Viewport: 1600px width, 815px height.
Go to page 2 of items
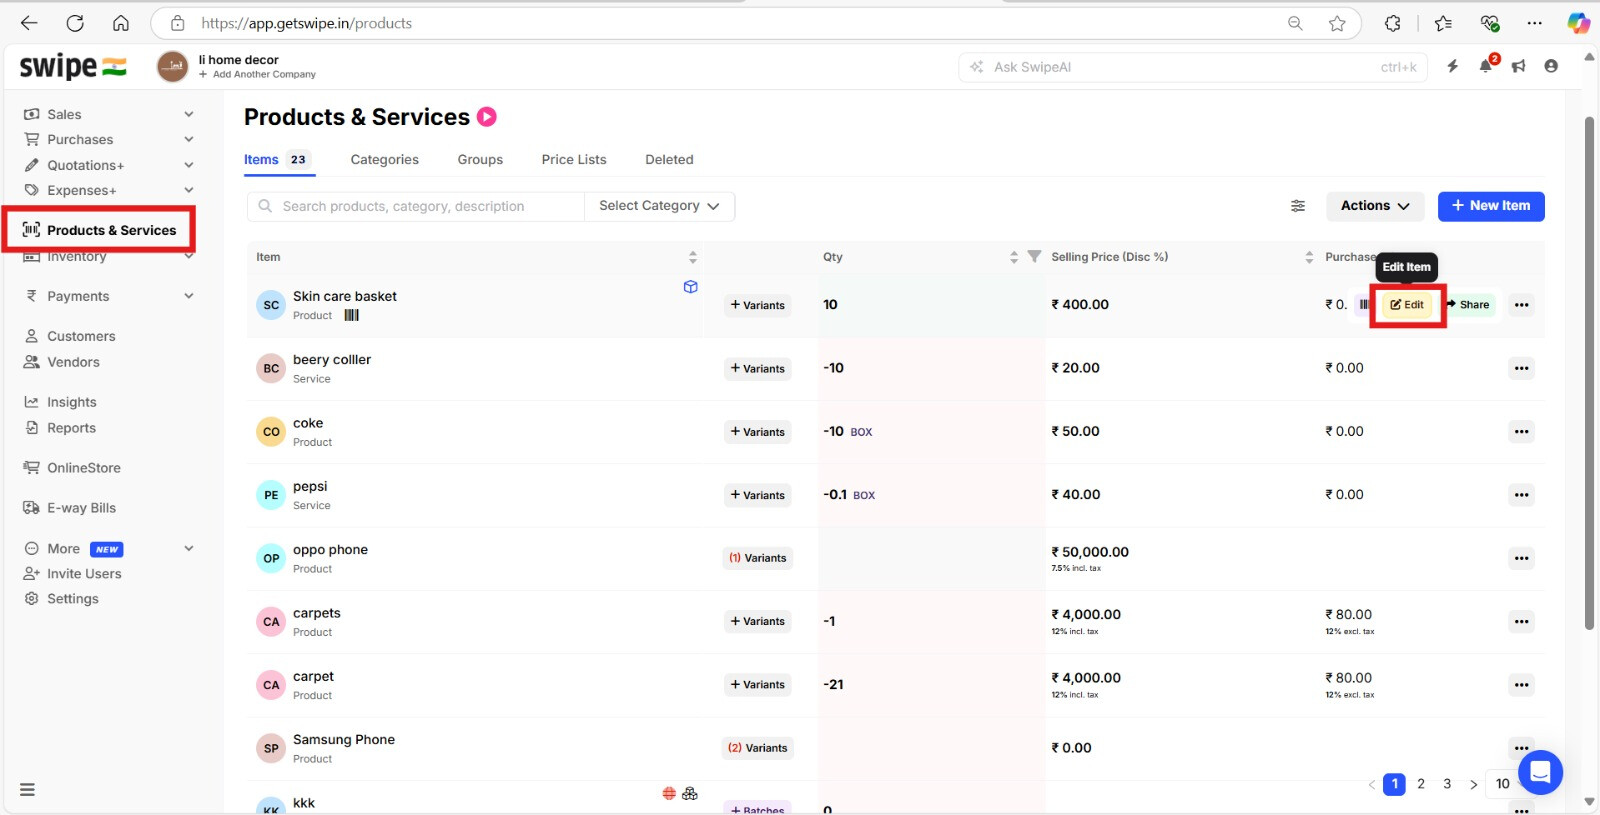(x=1420, y=784)
